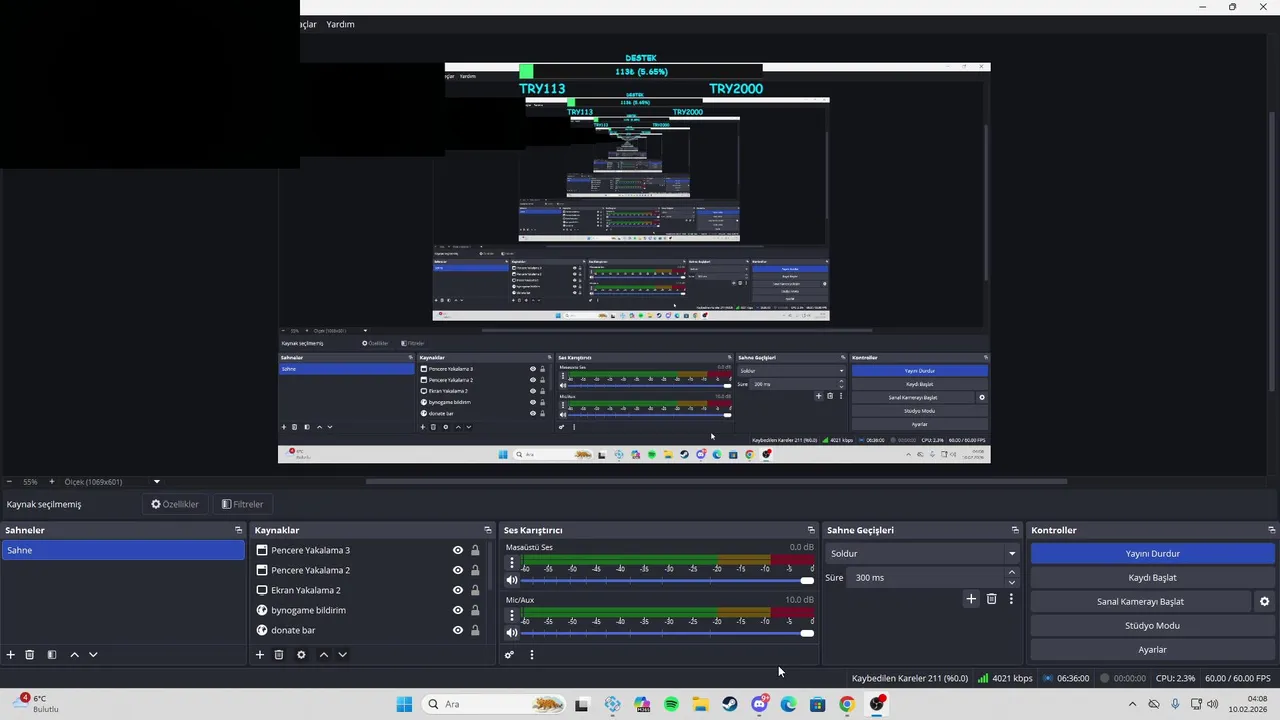This screenshot has width=1280, height=720.
Task: Click Özellikler button
Action: click(175, 504)
